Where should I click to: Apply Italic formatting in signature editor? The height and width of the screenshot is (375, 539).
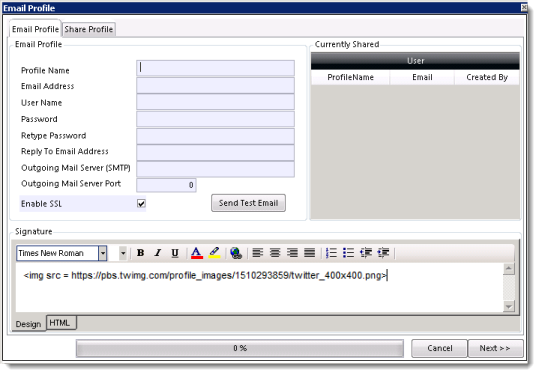tap(158, 253)
